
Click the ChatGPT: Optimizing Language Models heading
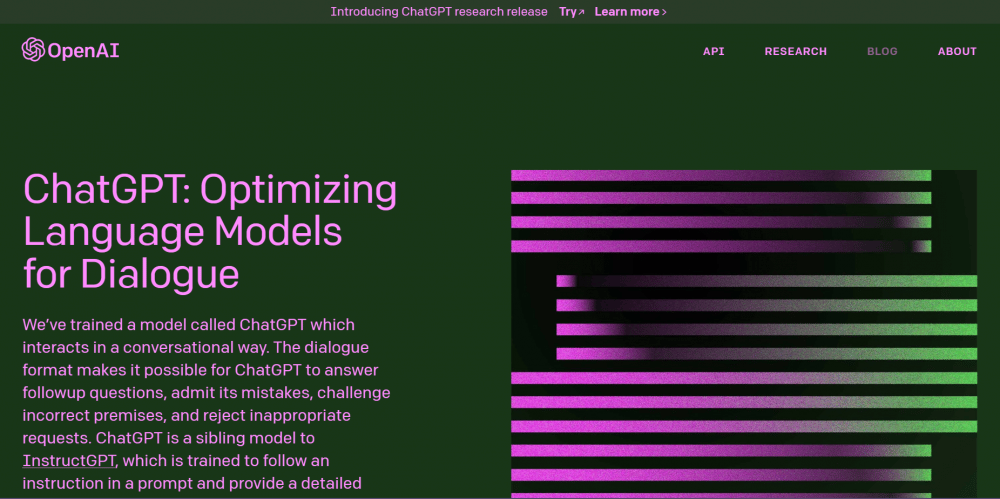[x=210, y=190]
